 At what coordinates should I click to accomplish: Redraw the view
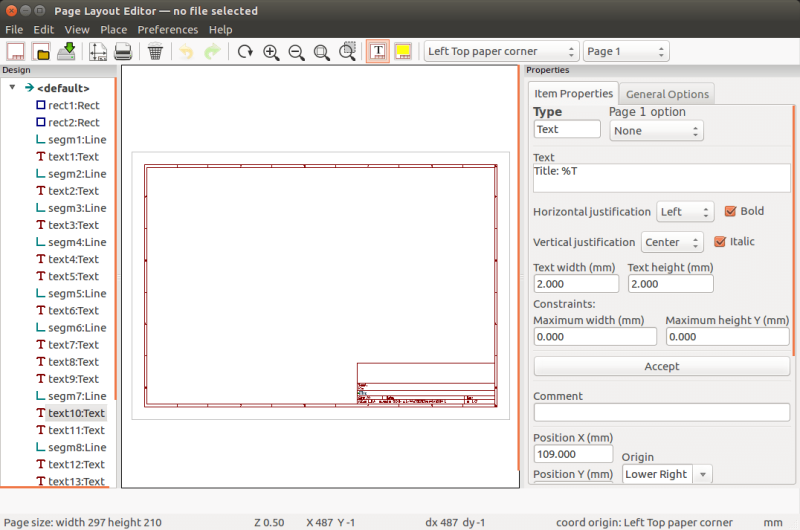point(245,52)
